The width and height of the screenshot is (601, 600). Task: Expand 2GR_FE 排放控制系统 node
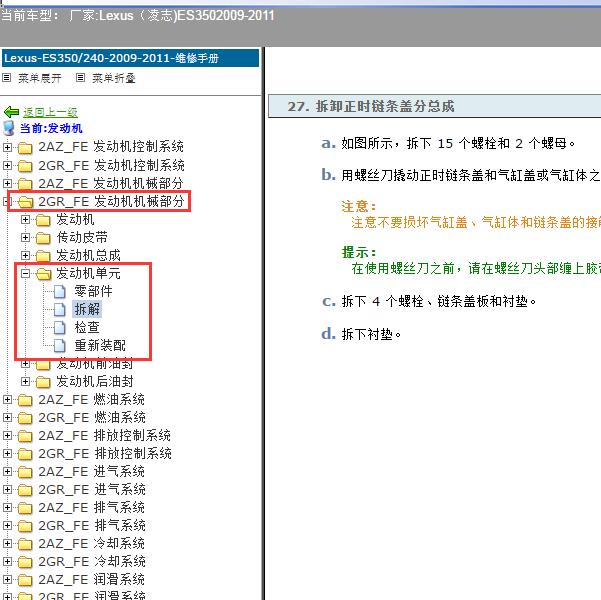(x=7, y=454)
